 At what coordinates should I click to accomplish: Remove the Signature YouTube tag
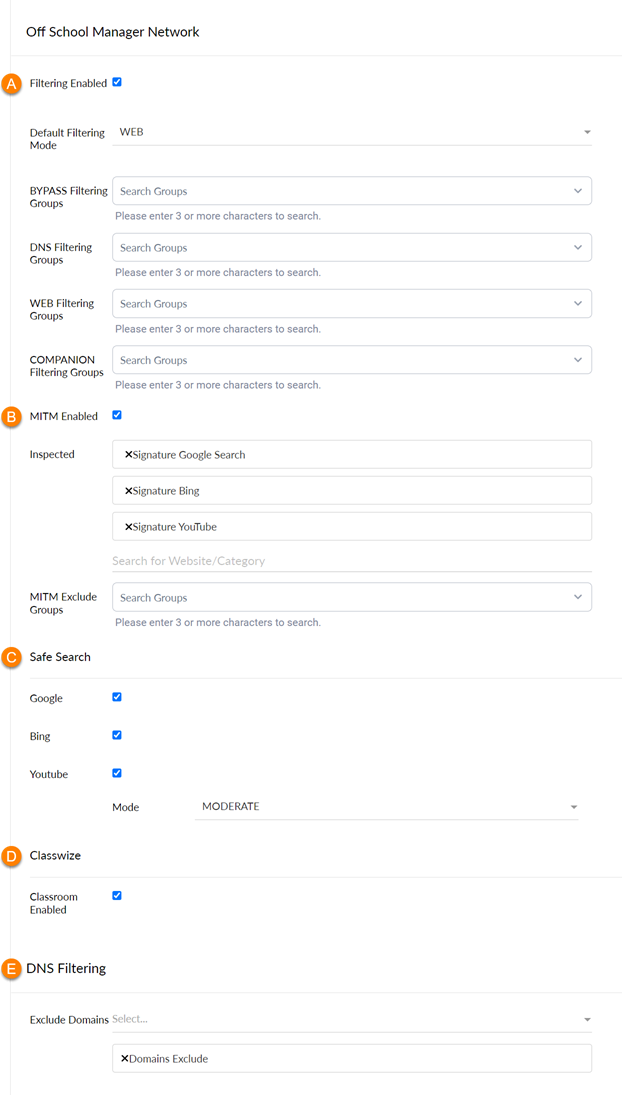[128, 527]
